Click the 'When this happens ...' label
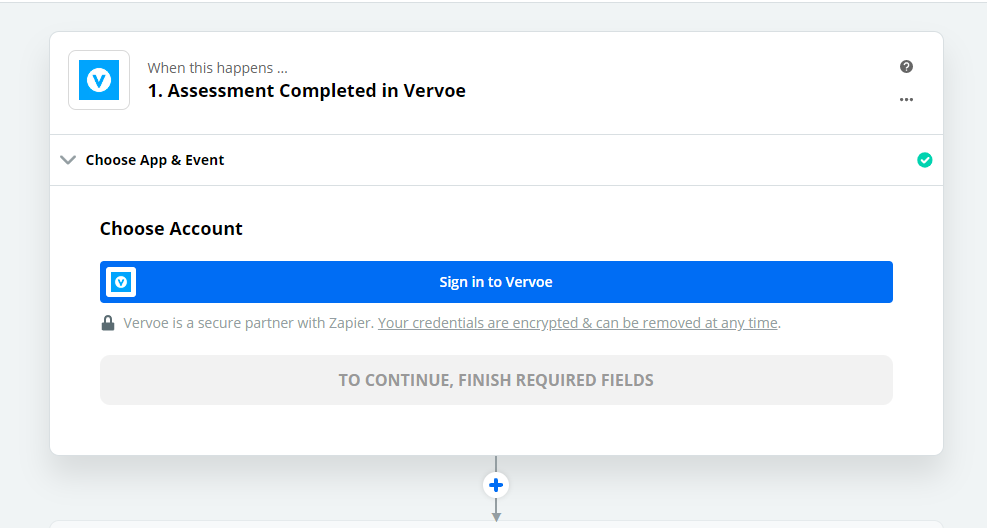This screenshot has width=987, height=528. click(x=218, y=68)
